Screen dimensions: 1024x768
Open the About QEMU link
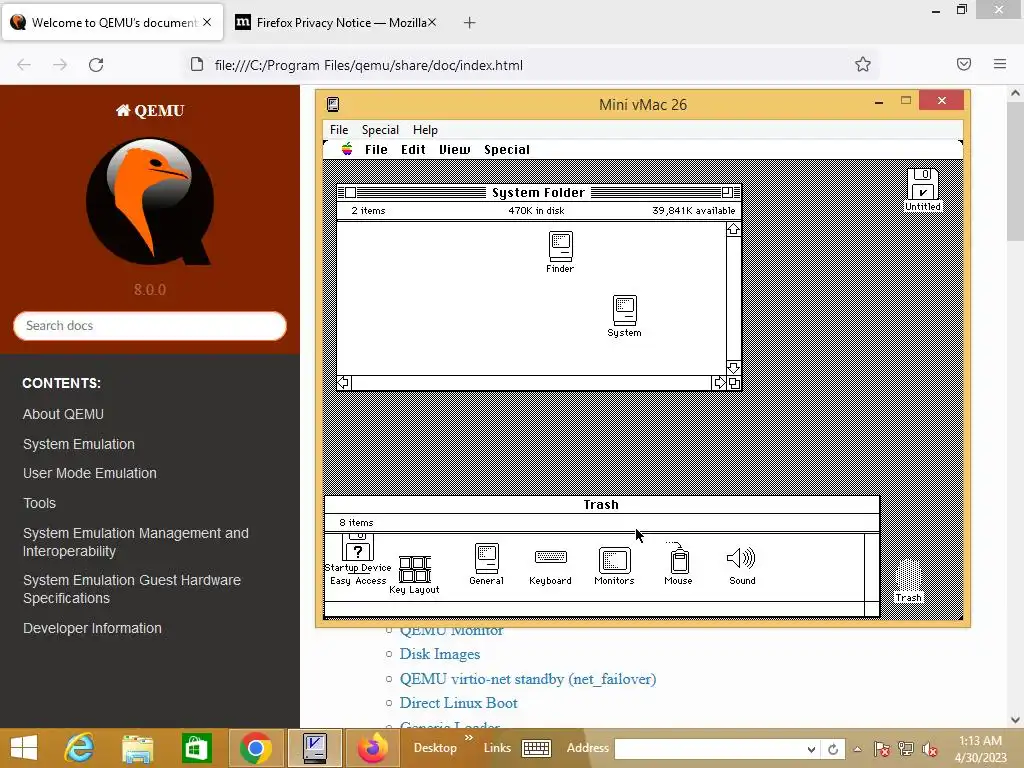pyautogui.click(x=63, y=414)
